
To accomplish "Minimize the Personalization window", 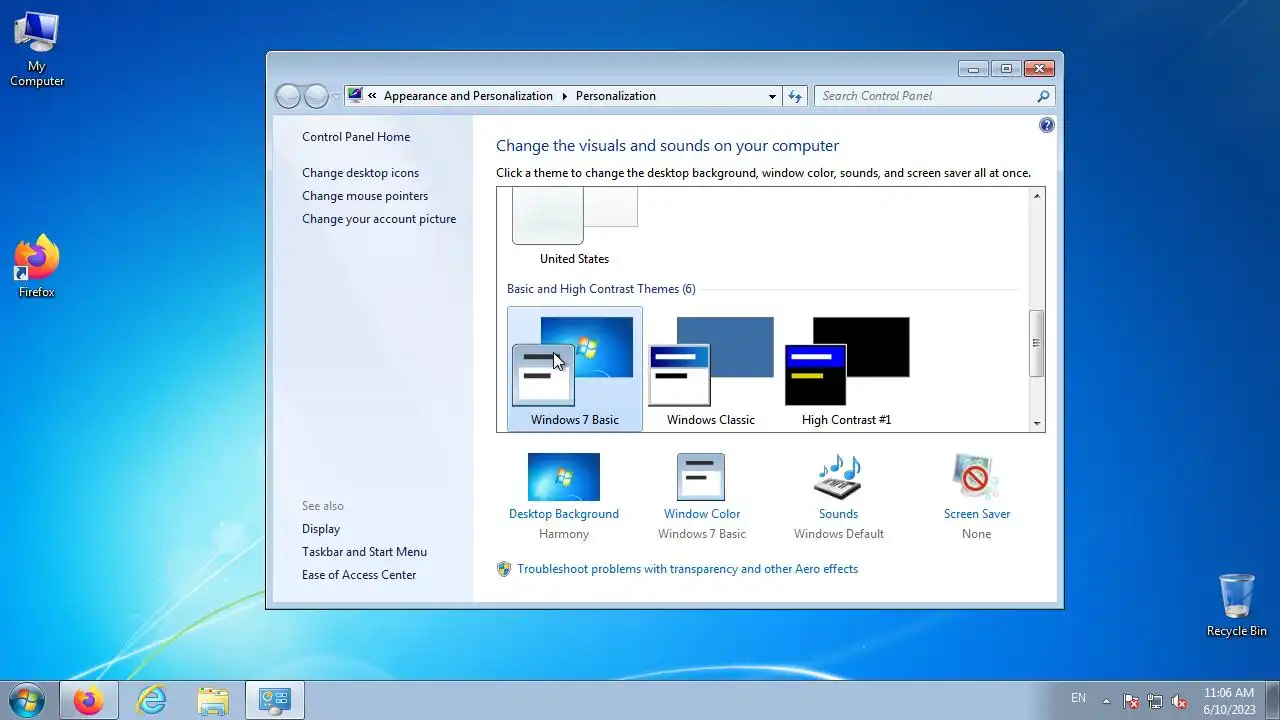I will (973, 69).
